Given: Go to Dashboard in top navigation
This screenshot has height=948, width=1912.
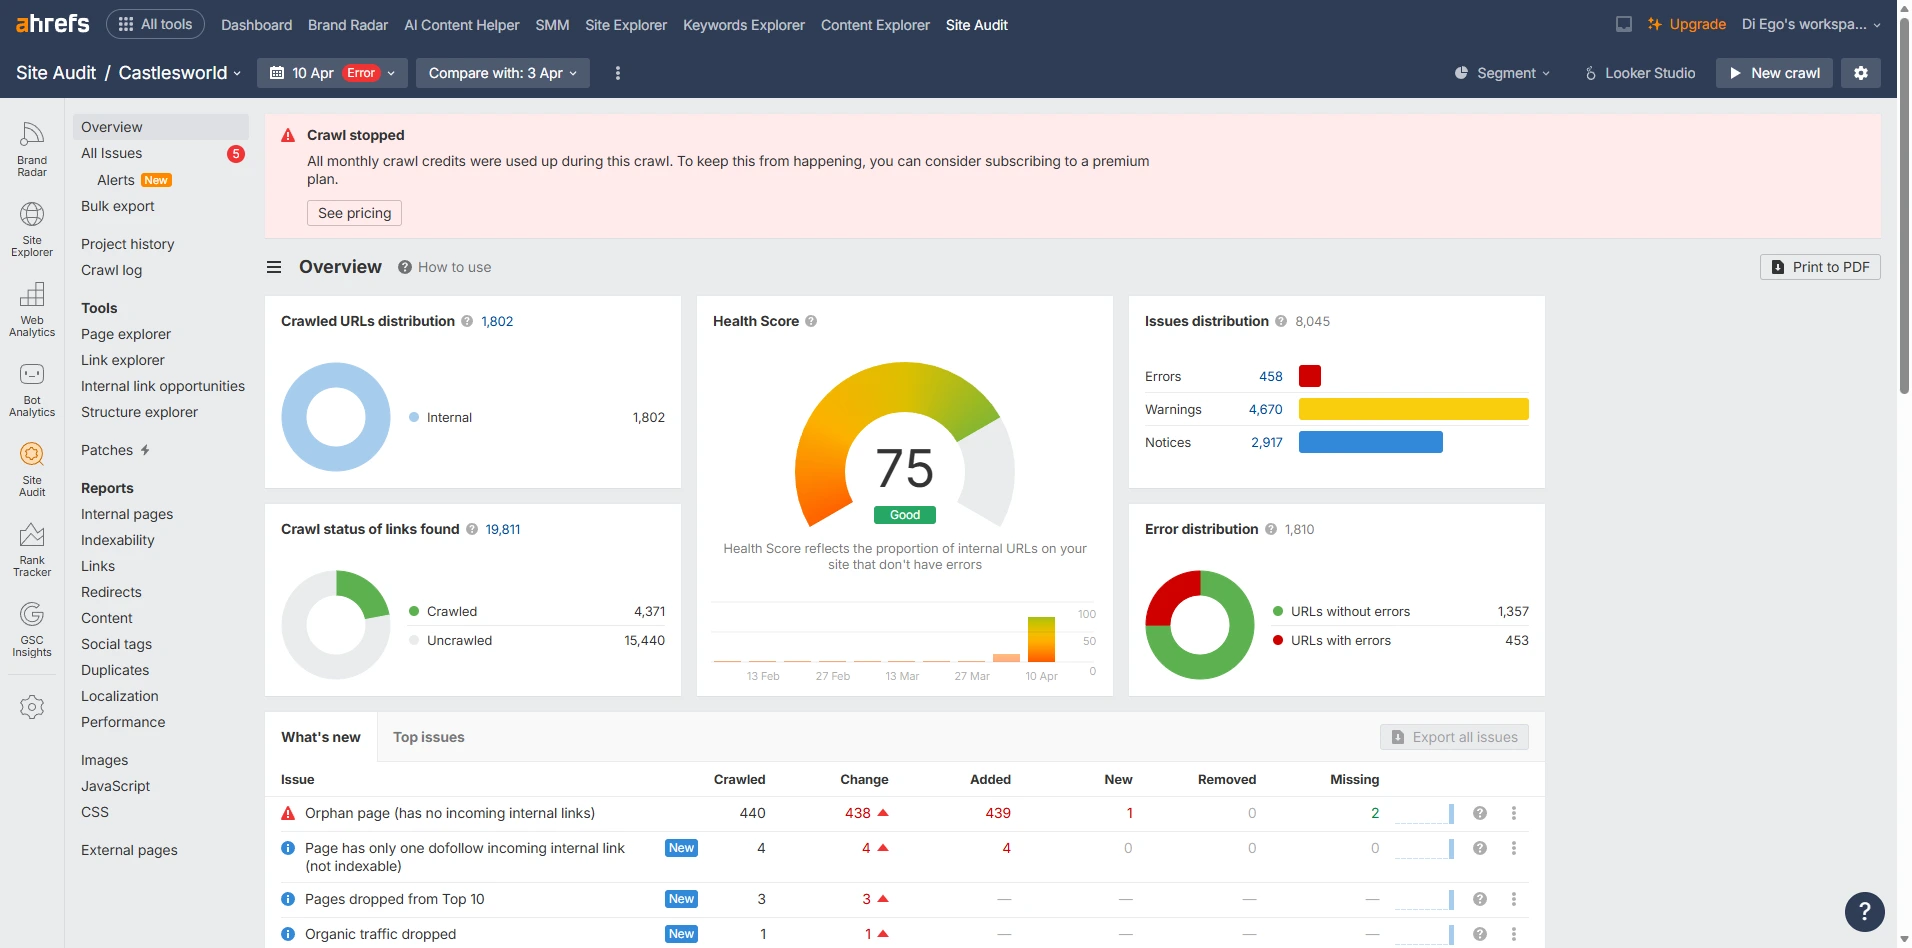Looking at the screenshot, I should [x=257, y=25].
